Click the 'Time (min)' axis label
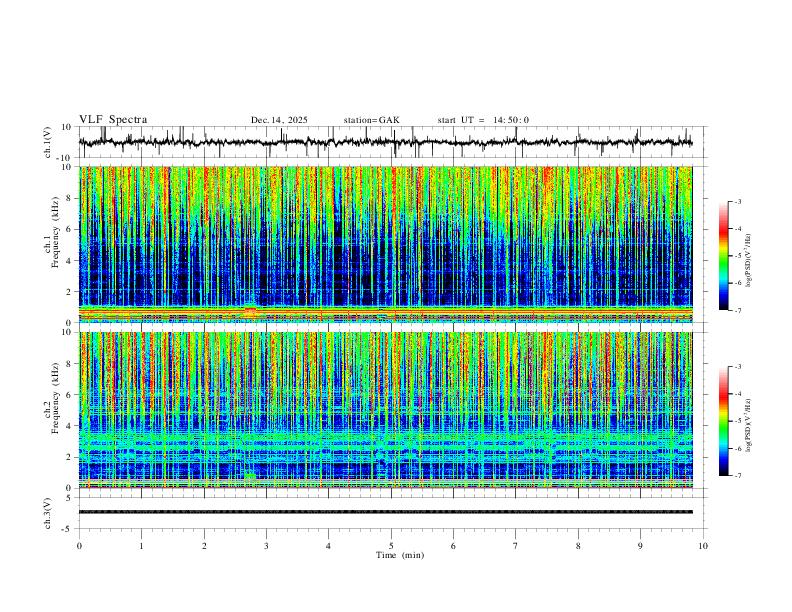Screen dimensions: 792x612 [x=400, y=555]
